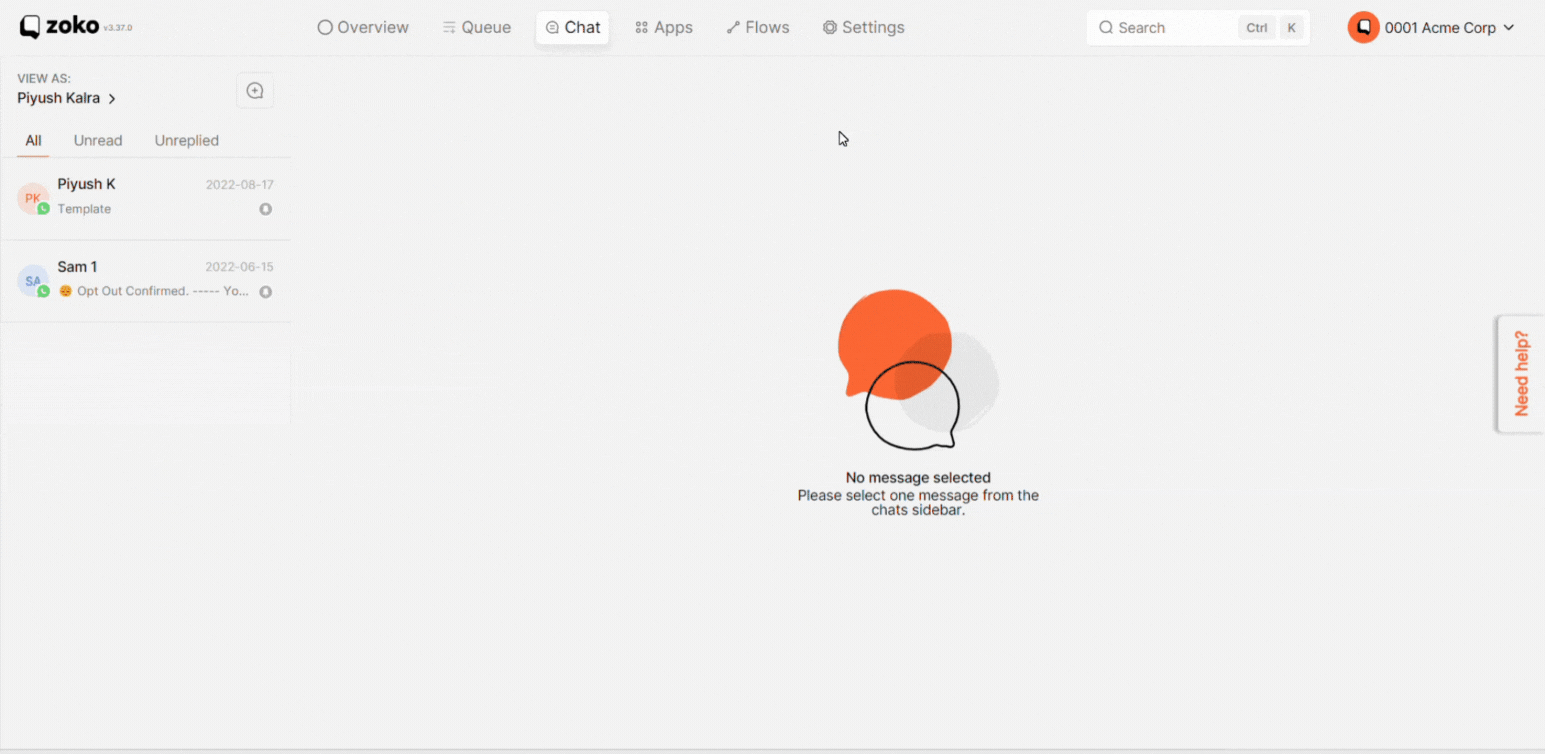Click the PK contact avatar
This screenshot has height=754, width=1545.
(x=33, y=198)
